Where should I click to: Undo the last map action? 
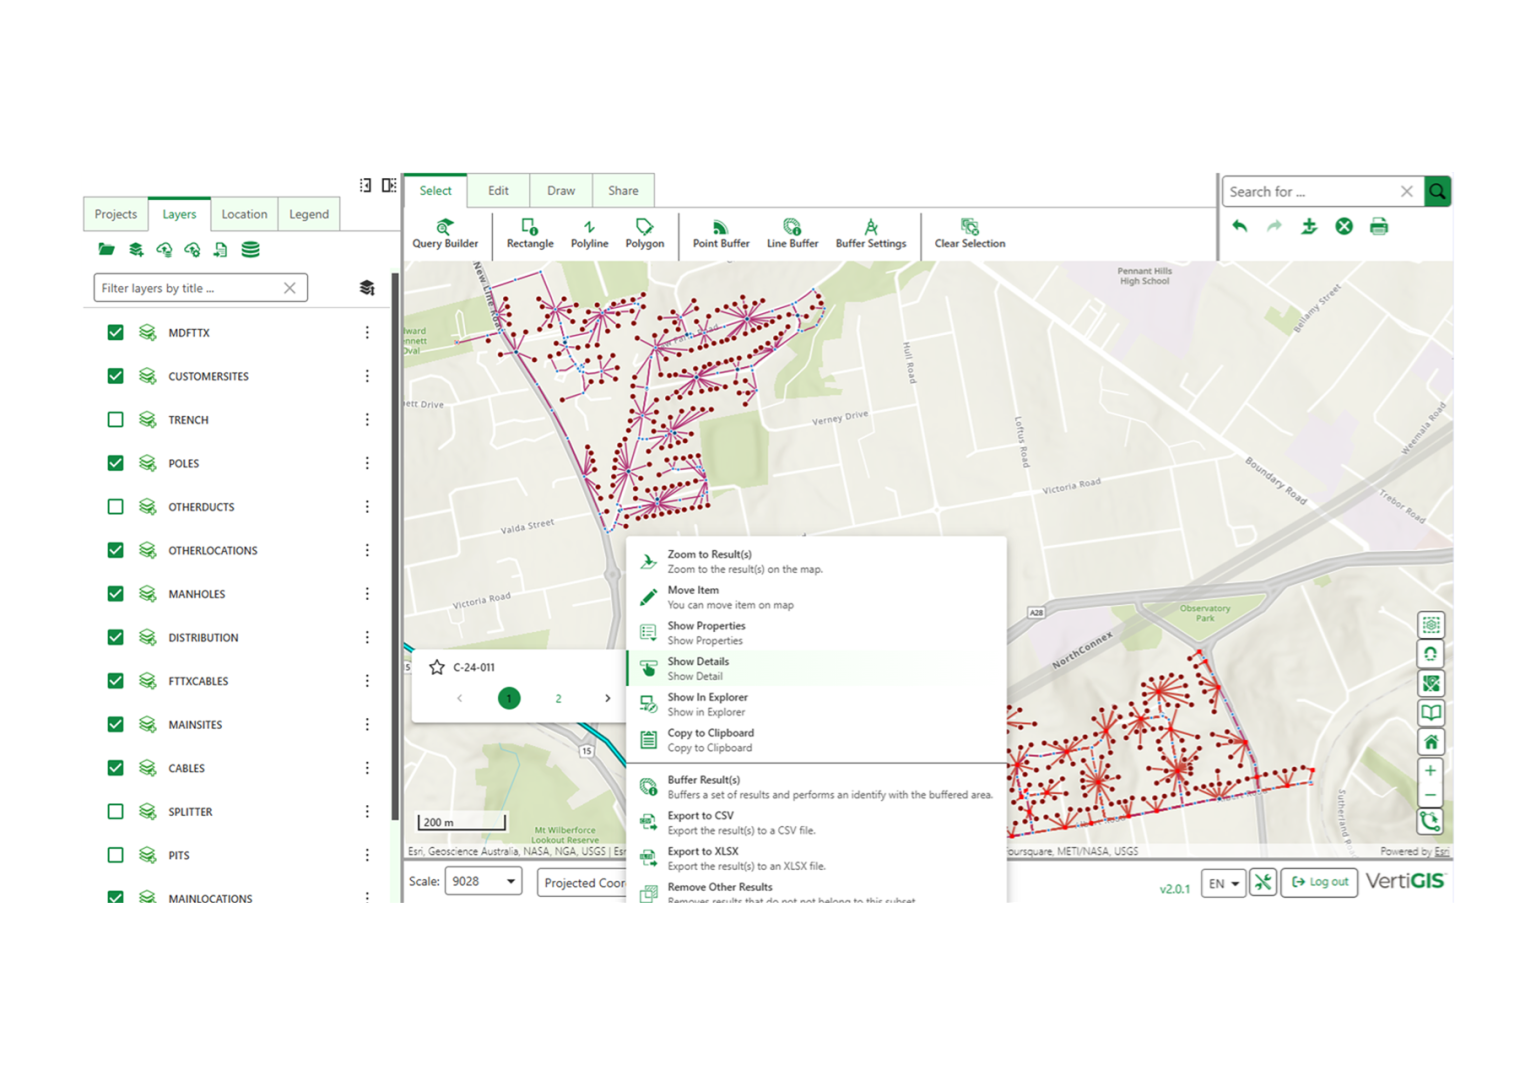(1240, 226)
